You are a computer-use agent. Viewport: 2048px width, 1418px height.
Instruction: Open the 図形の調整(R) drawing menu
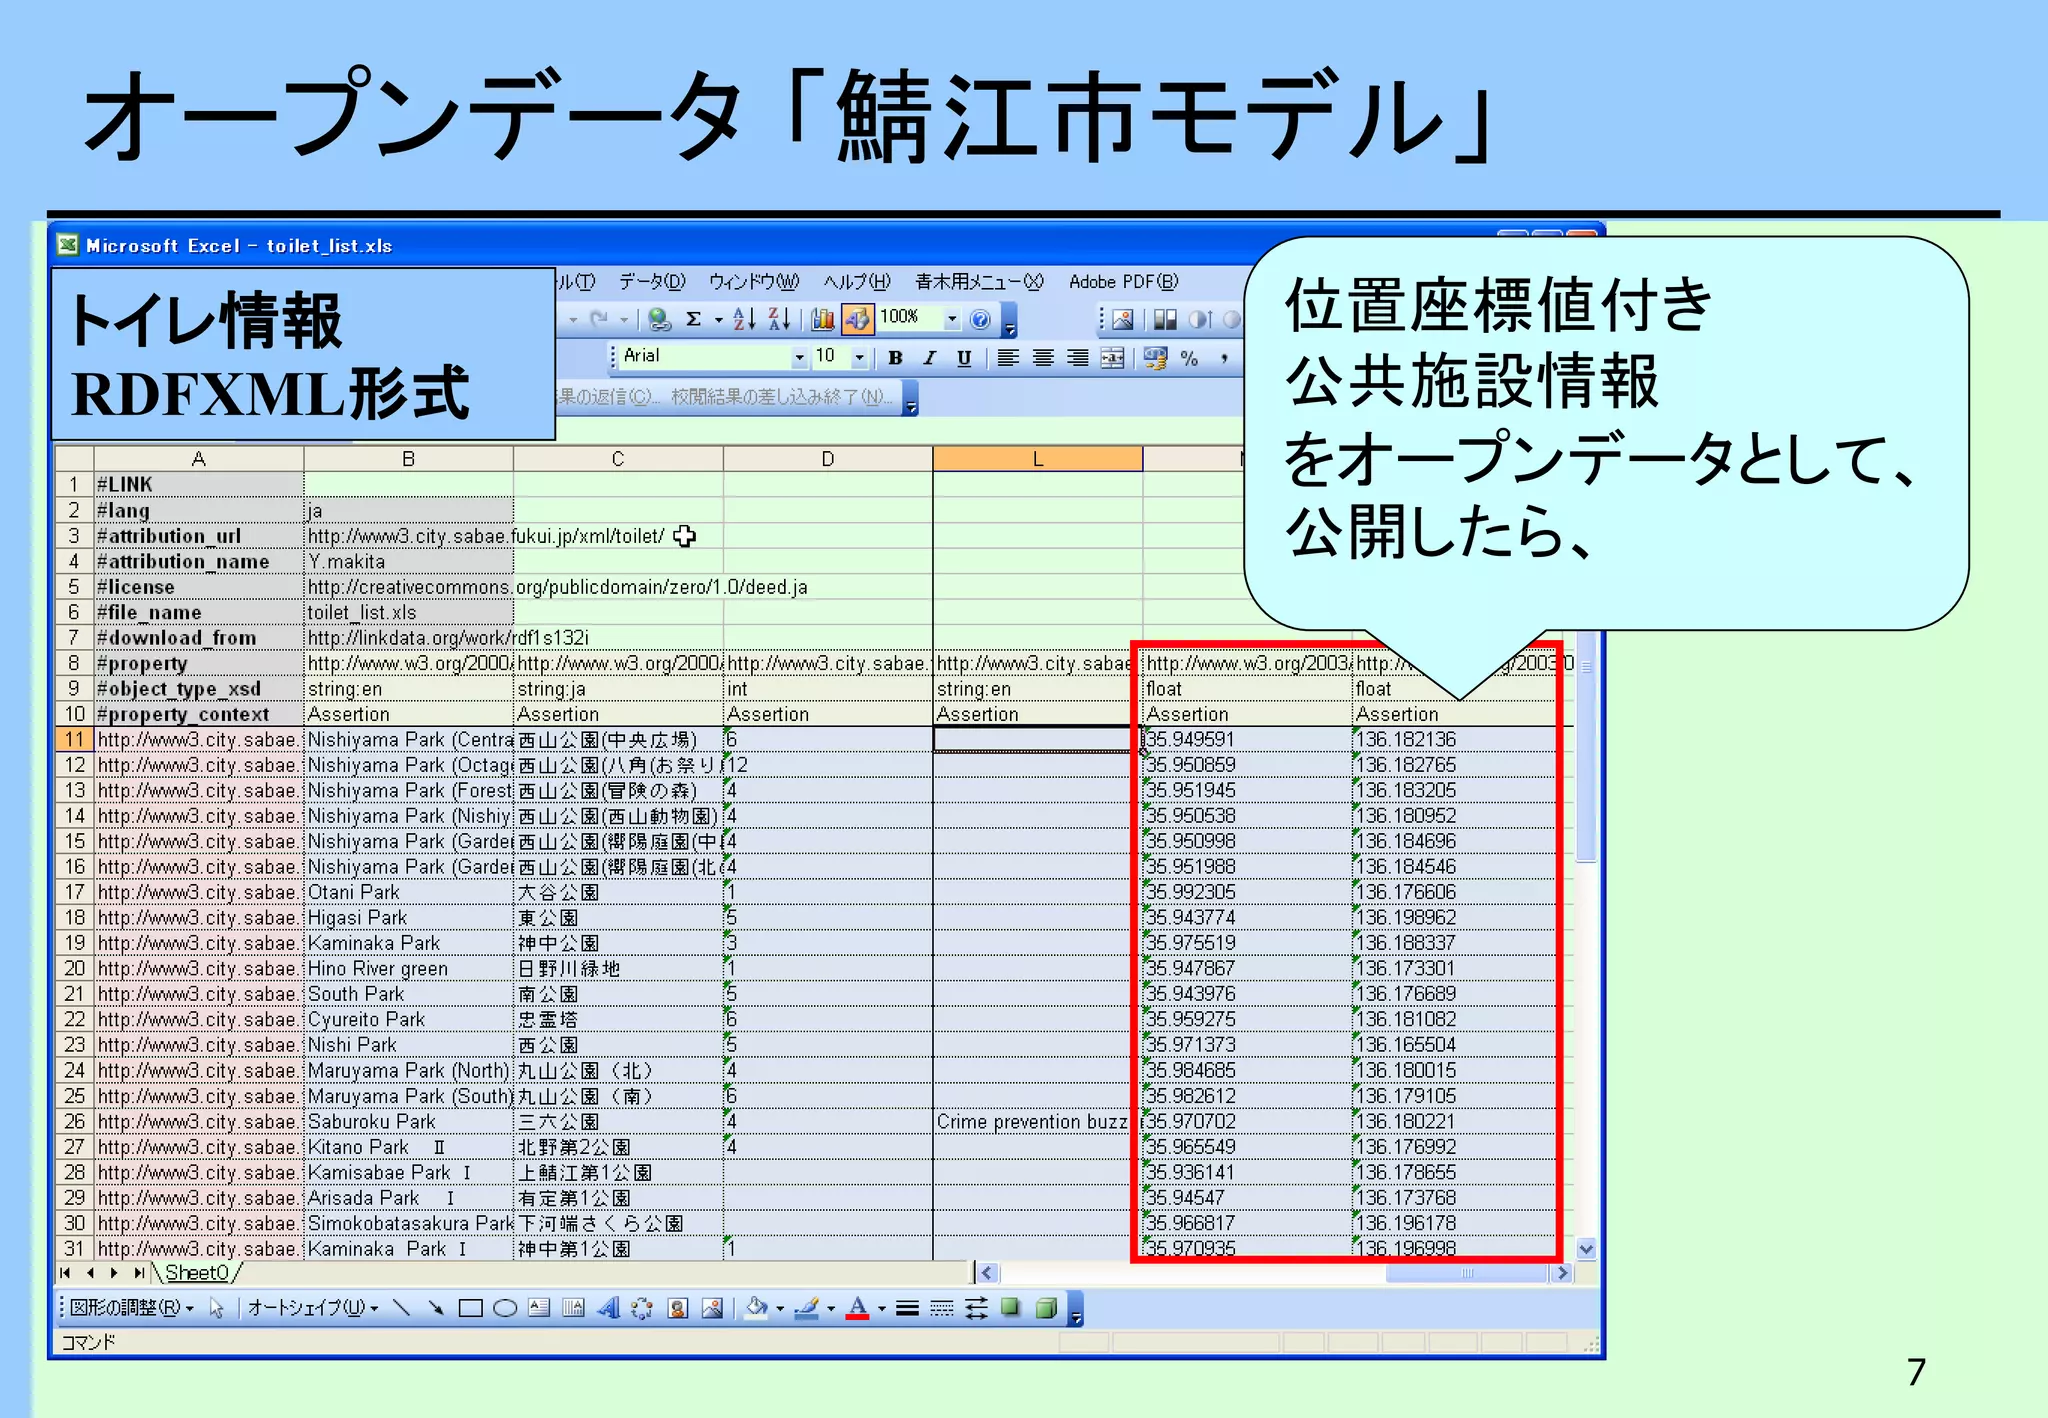click(x=131, y=1308)
